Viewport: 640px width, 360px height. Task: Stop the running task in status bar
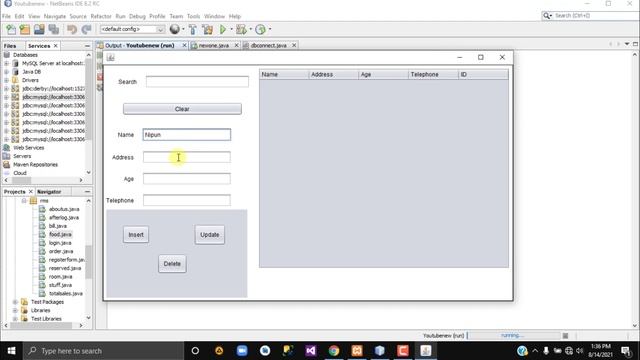tap(565, 336)
